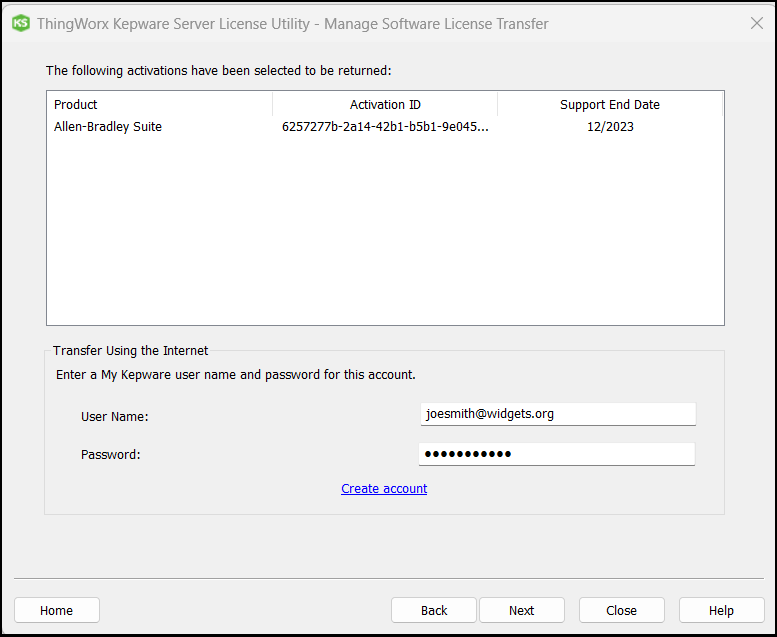Click the Kepware KS application icon
The height and width of the screenshot is (637, 777).
(x=20, y=23)
